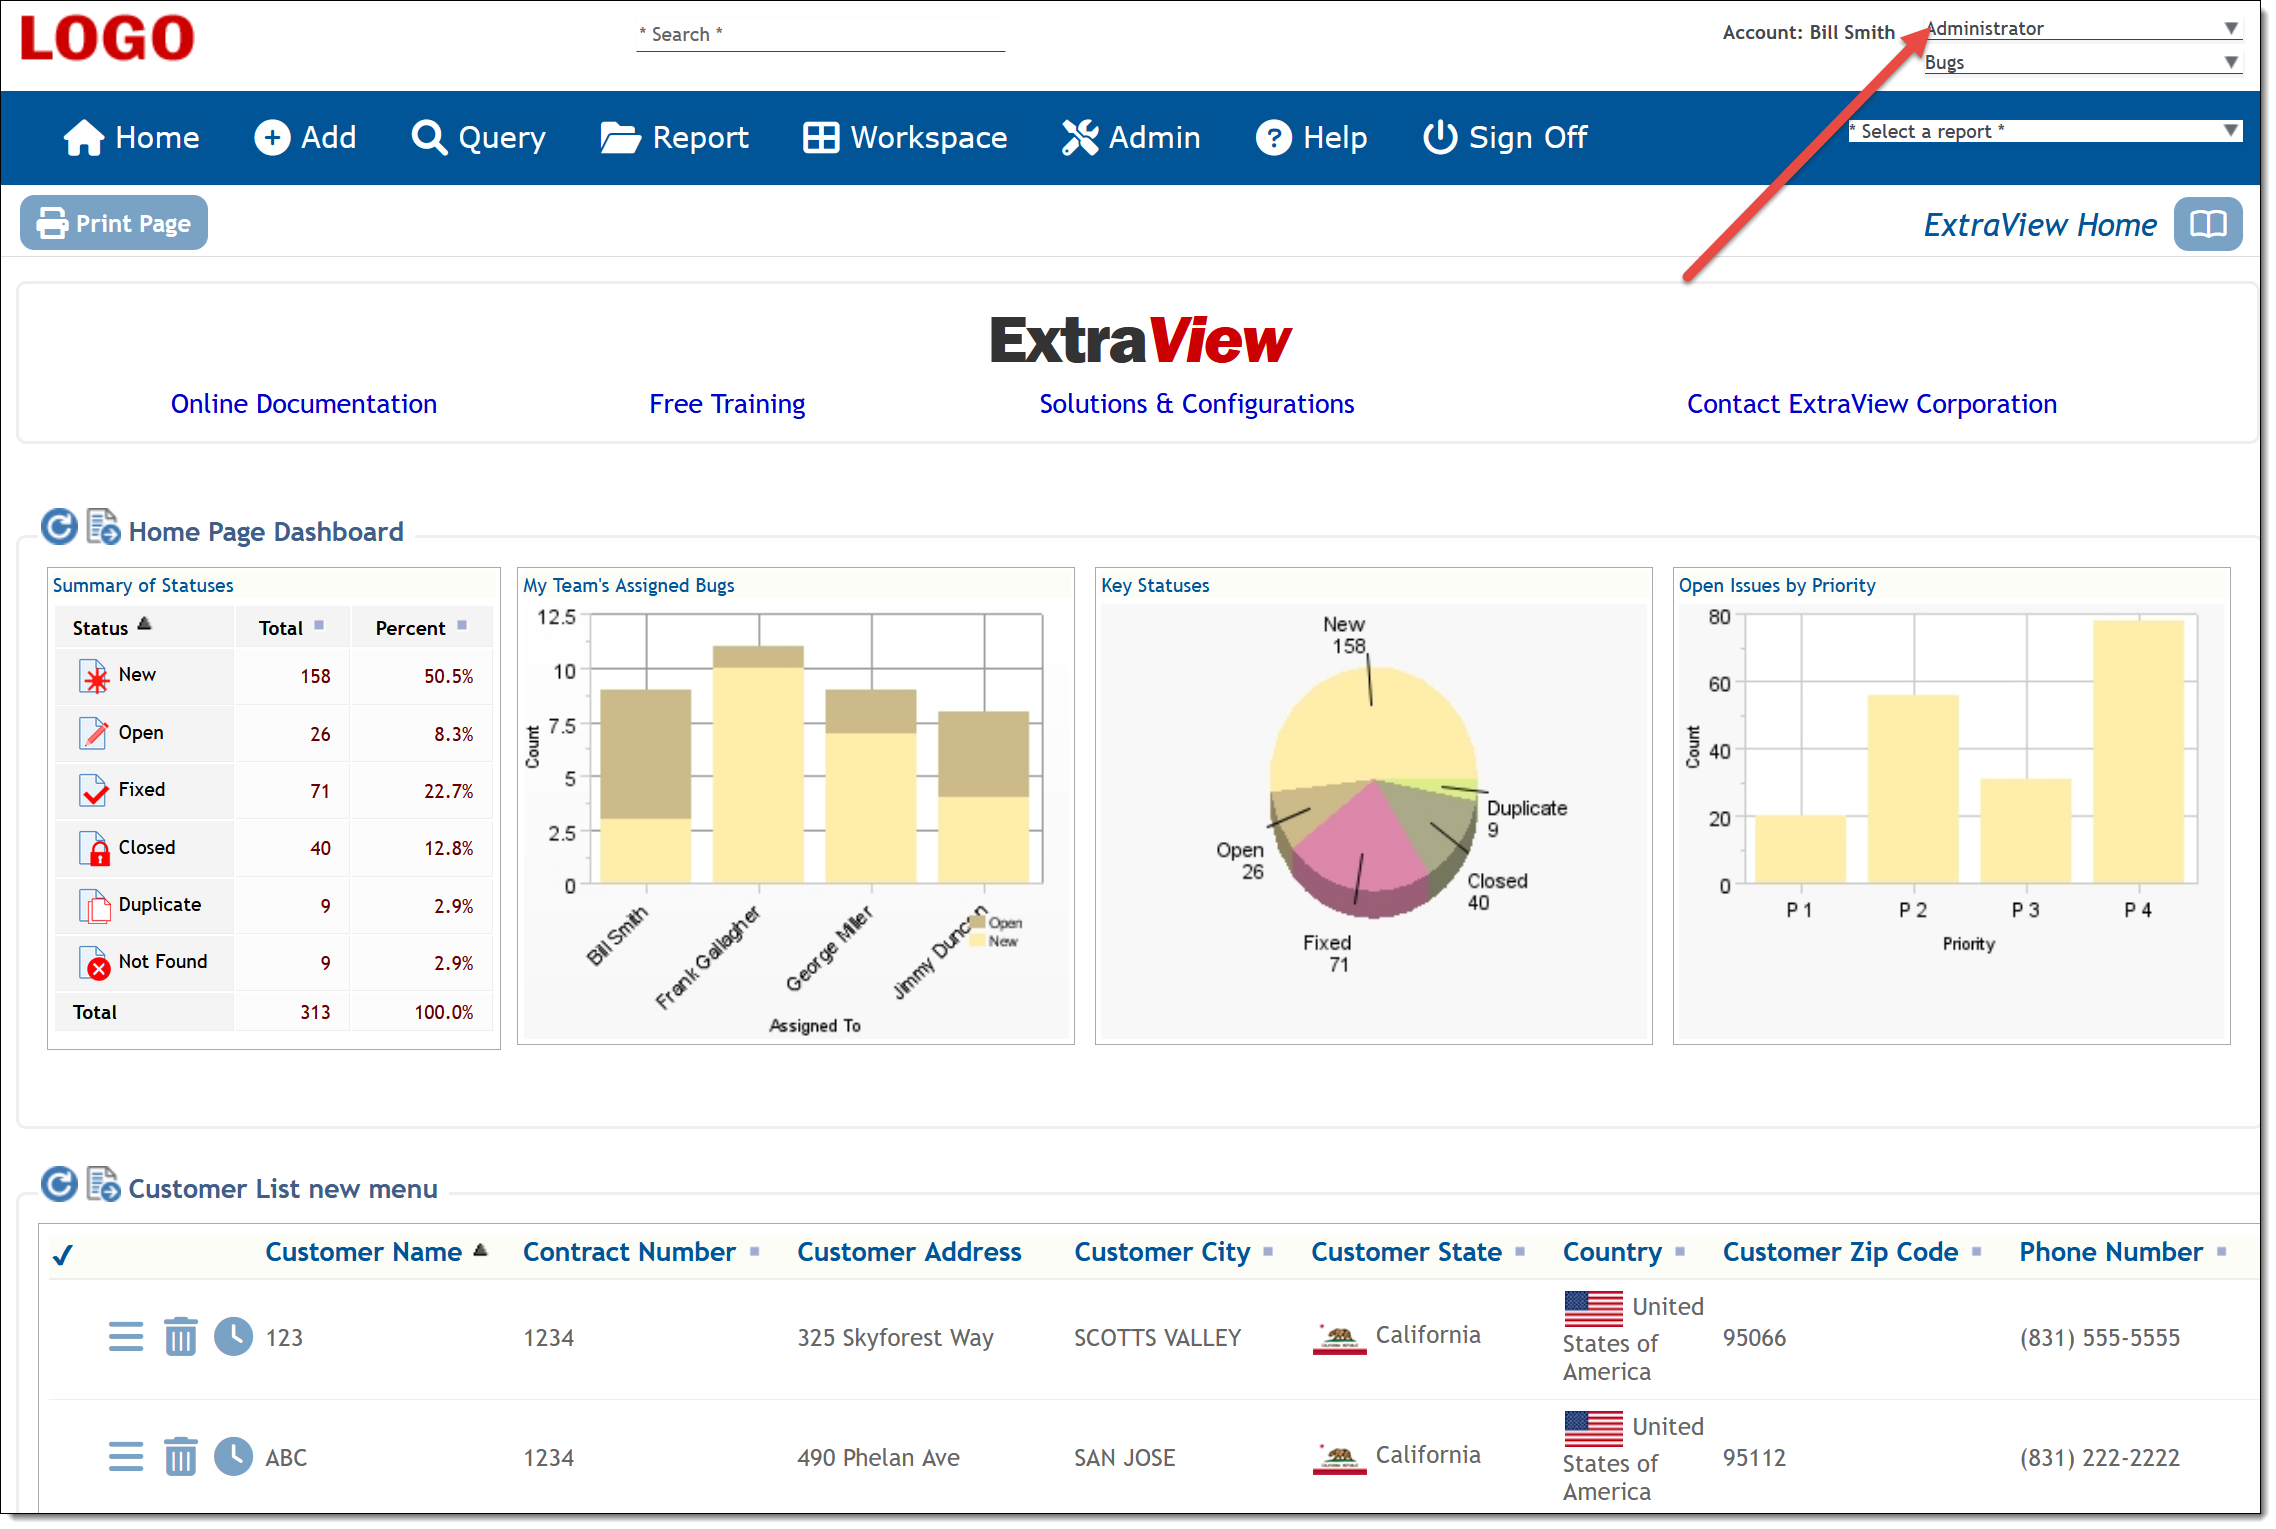Image resolution: width=2276 pixels, height=1529 pixels.
Task: Refresh the Customer List new menu report
Action: (x=59, y=1184)
